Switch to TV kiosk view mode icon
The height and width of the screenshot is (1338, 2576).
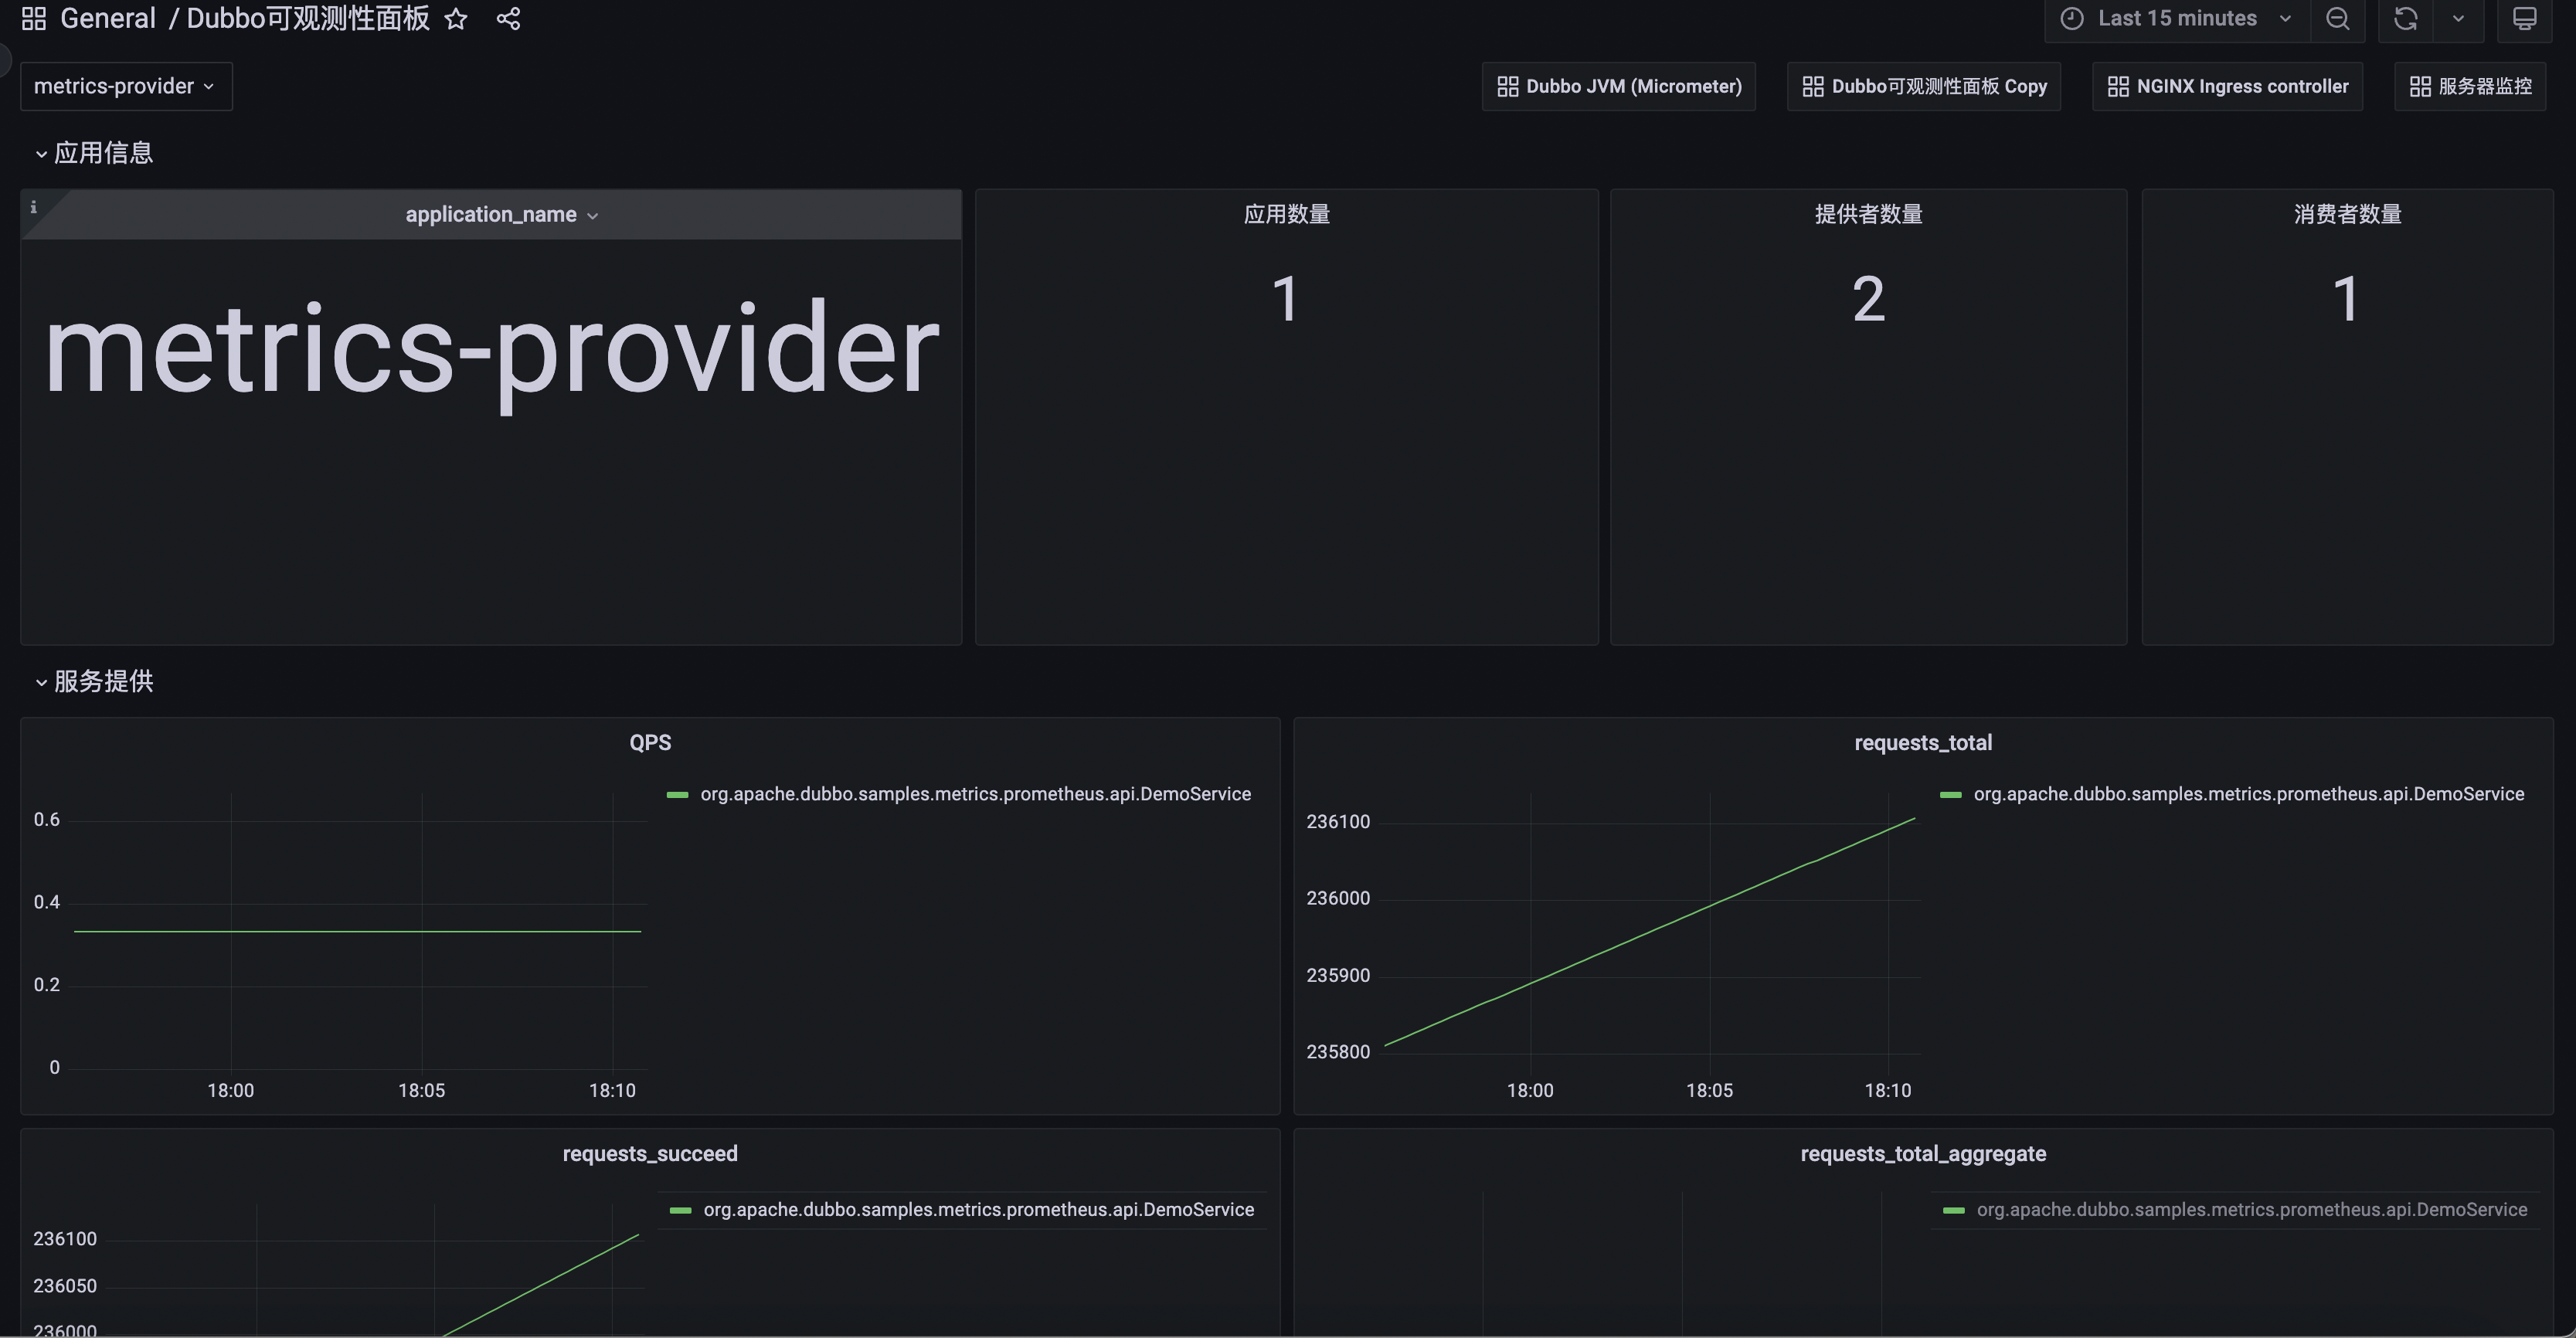click(x=2524, y=19)
